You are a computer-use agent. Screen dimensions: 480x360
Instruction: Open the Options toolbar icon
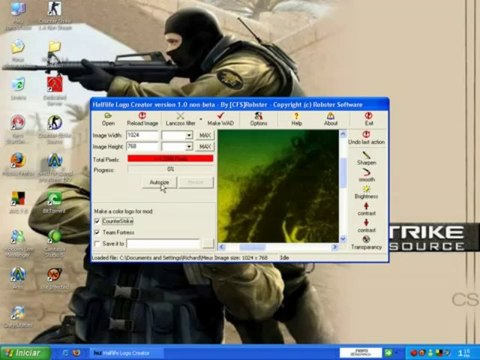(259, 119)
